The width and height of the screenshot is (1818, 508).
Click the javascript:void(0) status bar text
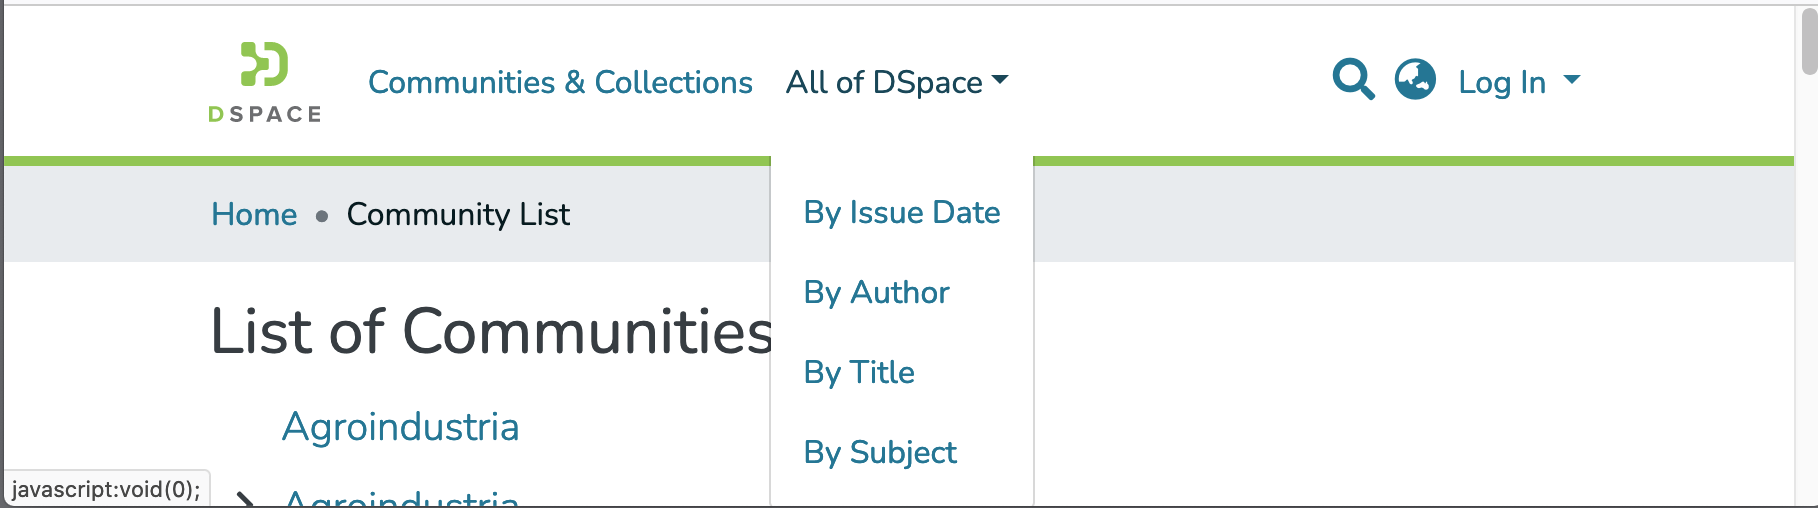[x=106, y=489]
